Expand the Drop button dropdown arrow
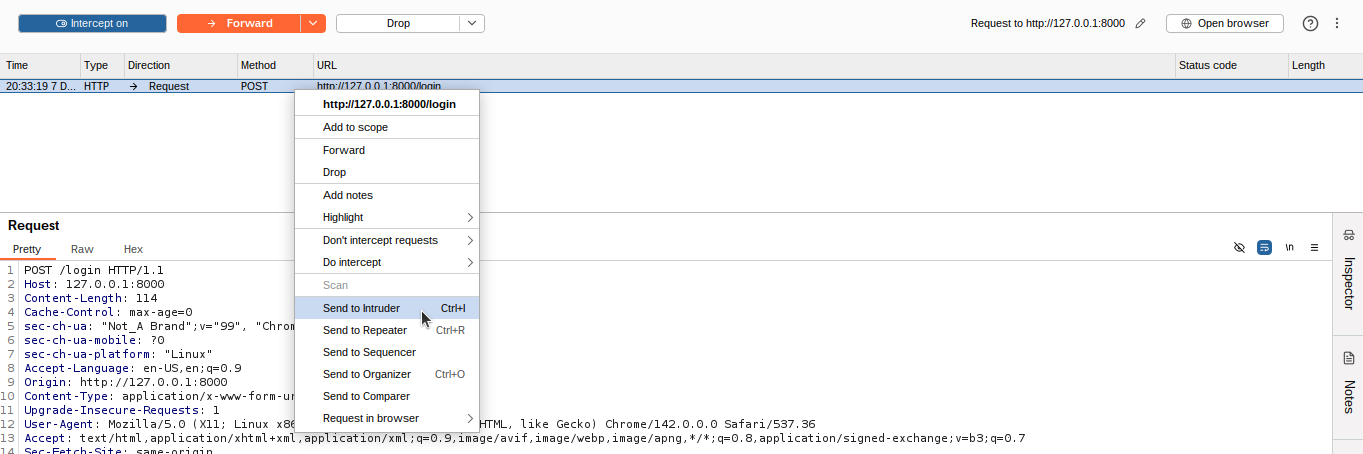The width and height of the screenshot is (1363, 454). (472, 23)
